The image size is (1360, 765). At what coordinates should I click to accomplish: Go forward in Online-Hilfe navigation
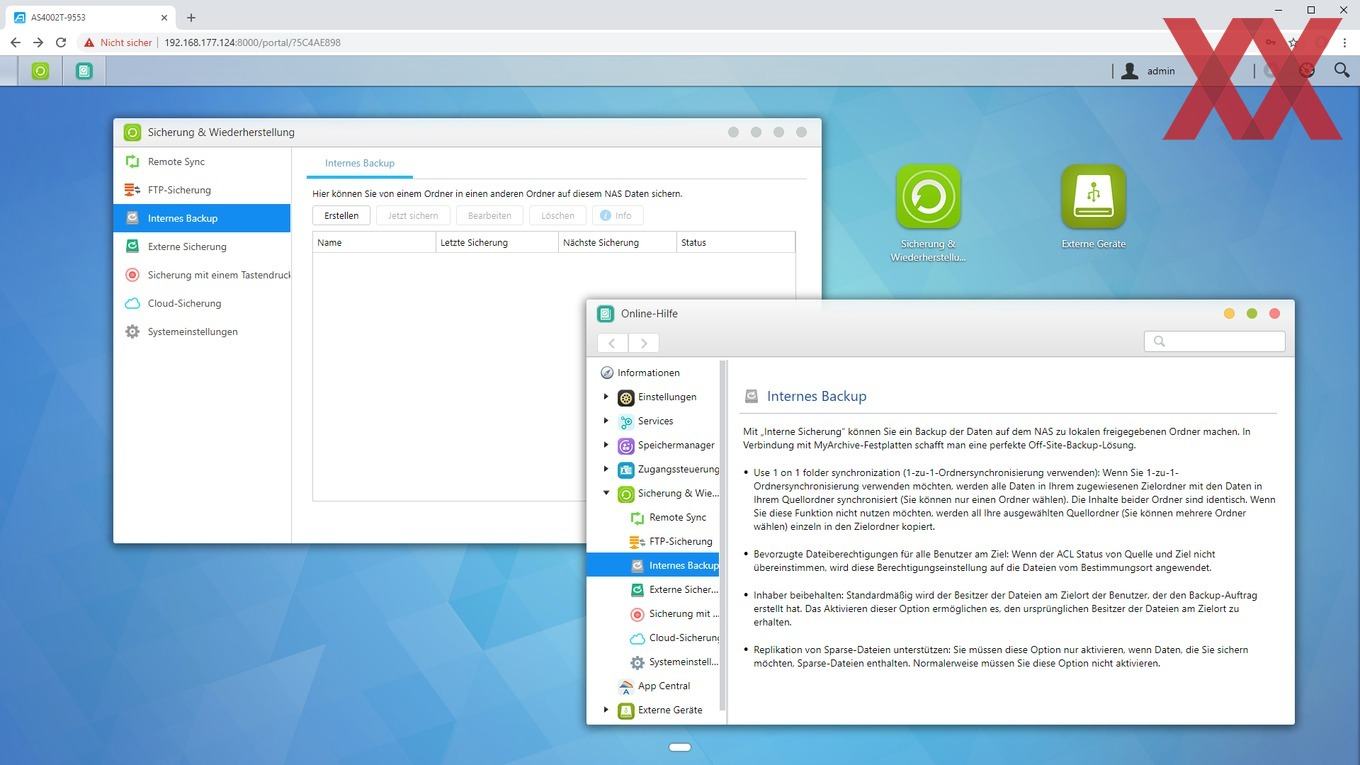[644, 342]
